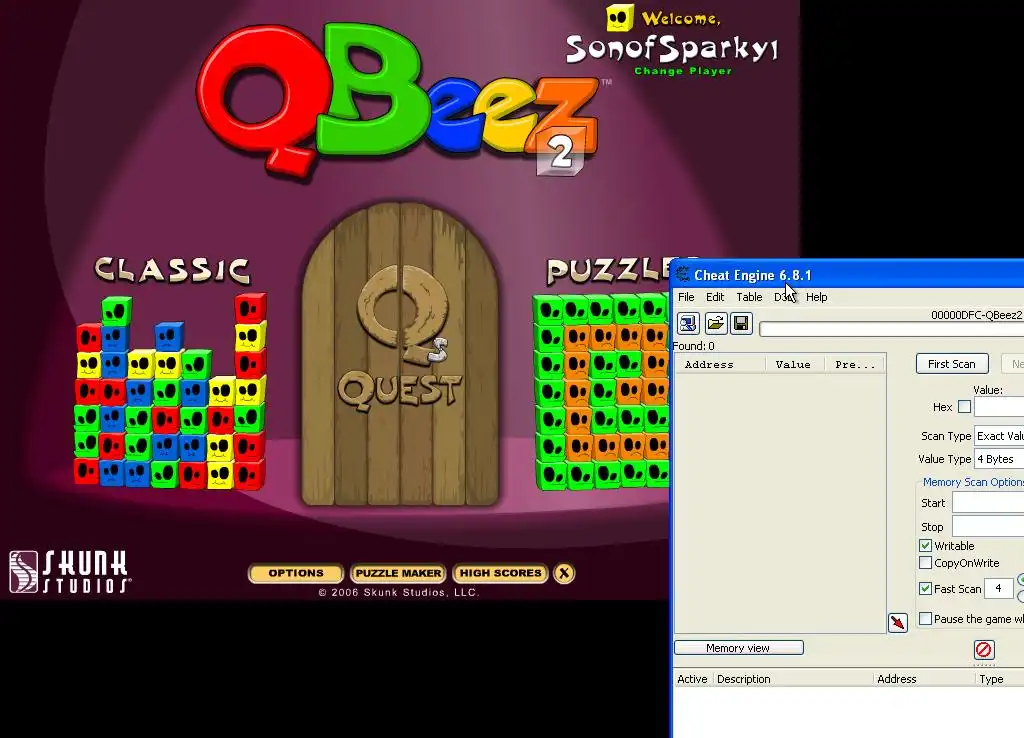Click the HIGH SCORES button
This screenshot has height=738, width=1024.
pos(500,573)
